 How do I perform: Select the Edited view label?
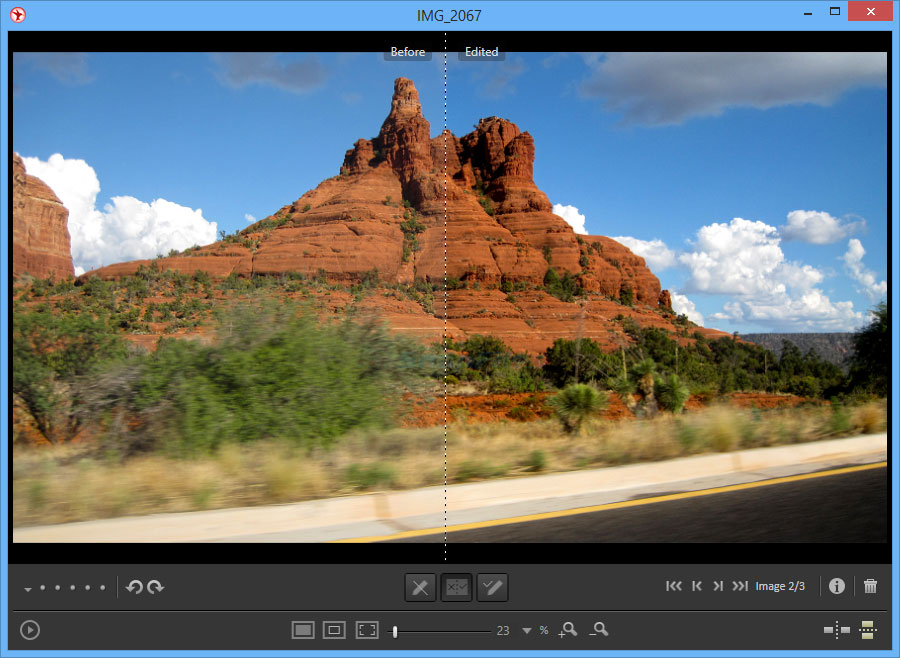pos(481,52)
